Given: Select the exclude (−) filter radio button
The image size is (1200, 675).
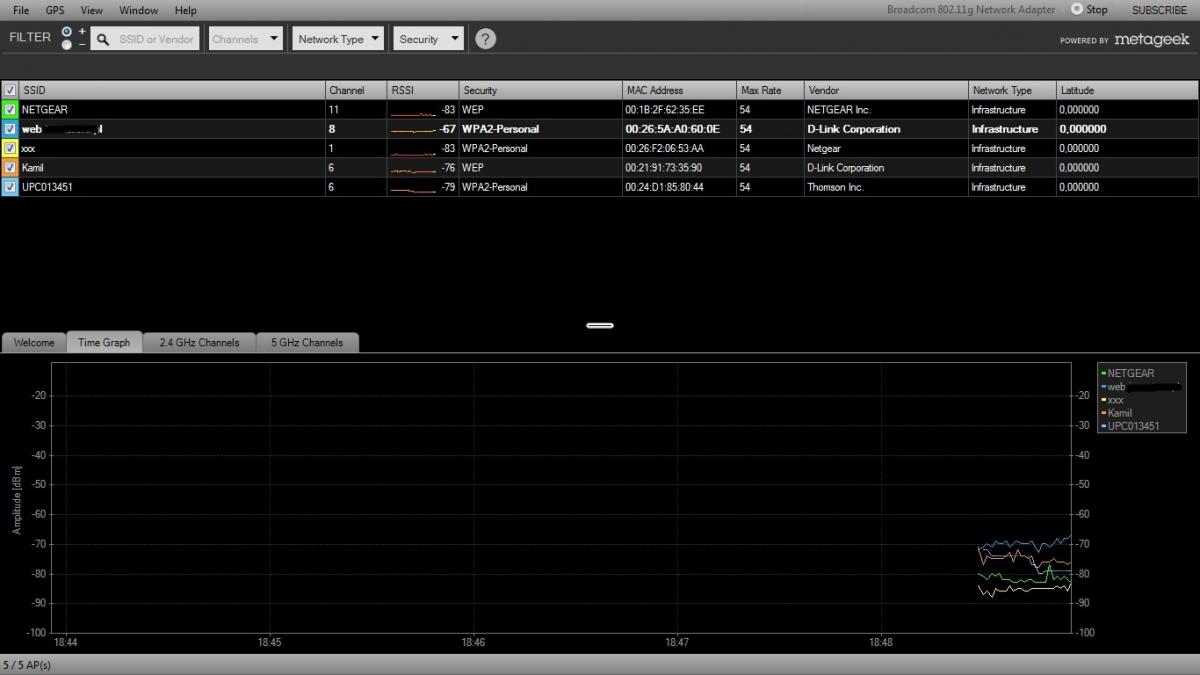Looking at the screenshot, I should 67,45.
